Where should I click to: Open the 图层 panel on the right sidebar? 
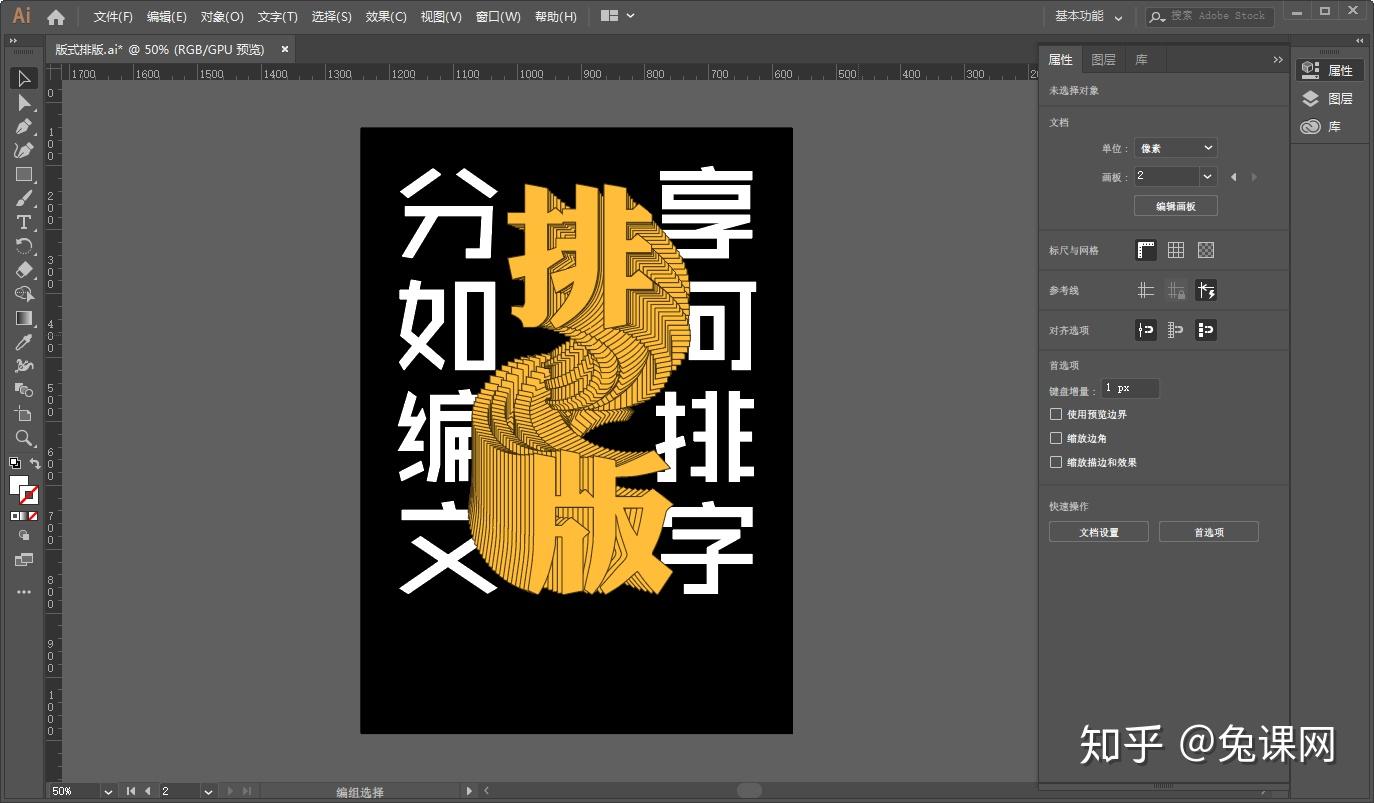tap(1102, 59)
